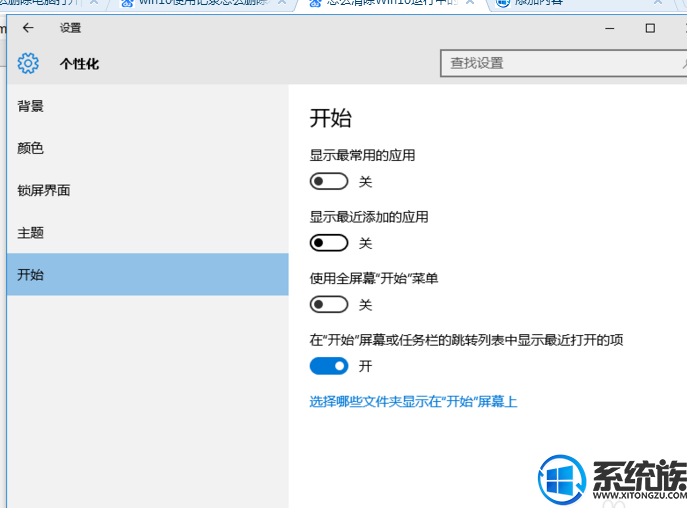Go back using the arrow in Settings
Screen dimensions: 687x508
(28, 28)
